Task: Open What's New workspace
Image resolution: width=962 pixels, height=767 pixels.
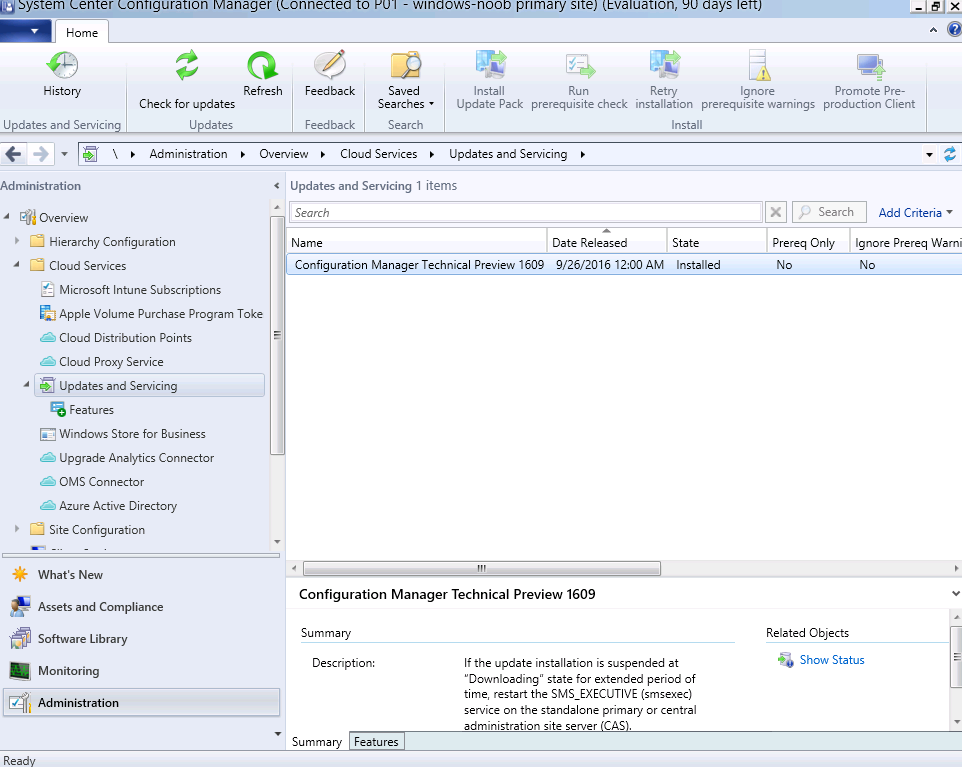Action: click(x=141, y=575)
